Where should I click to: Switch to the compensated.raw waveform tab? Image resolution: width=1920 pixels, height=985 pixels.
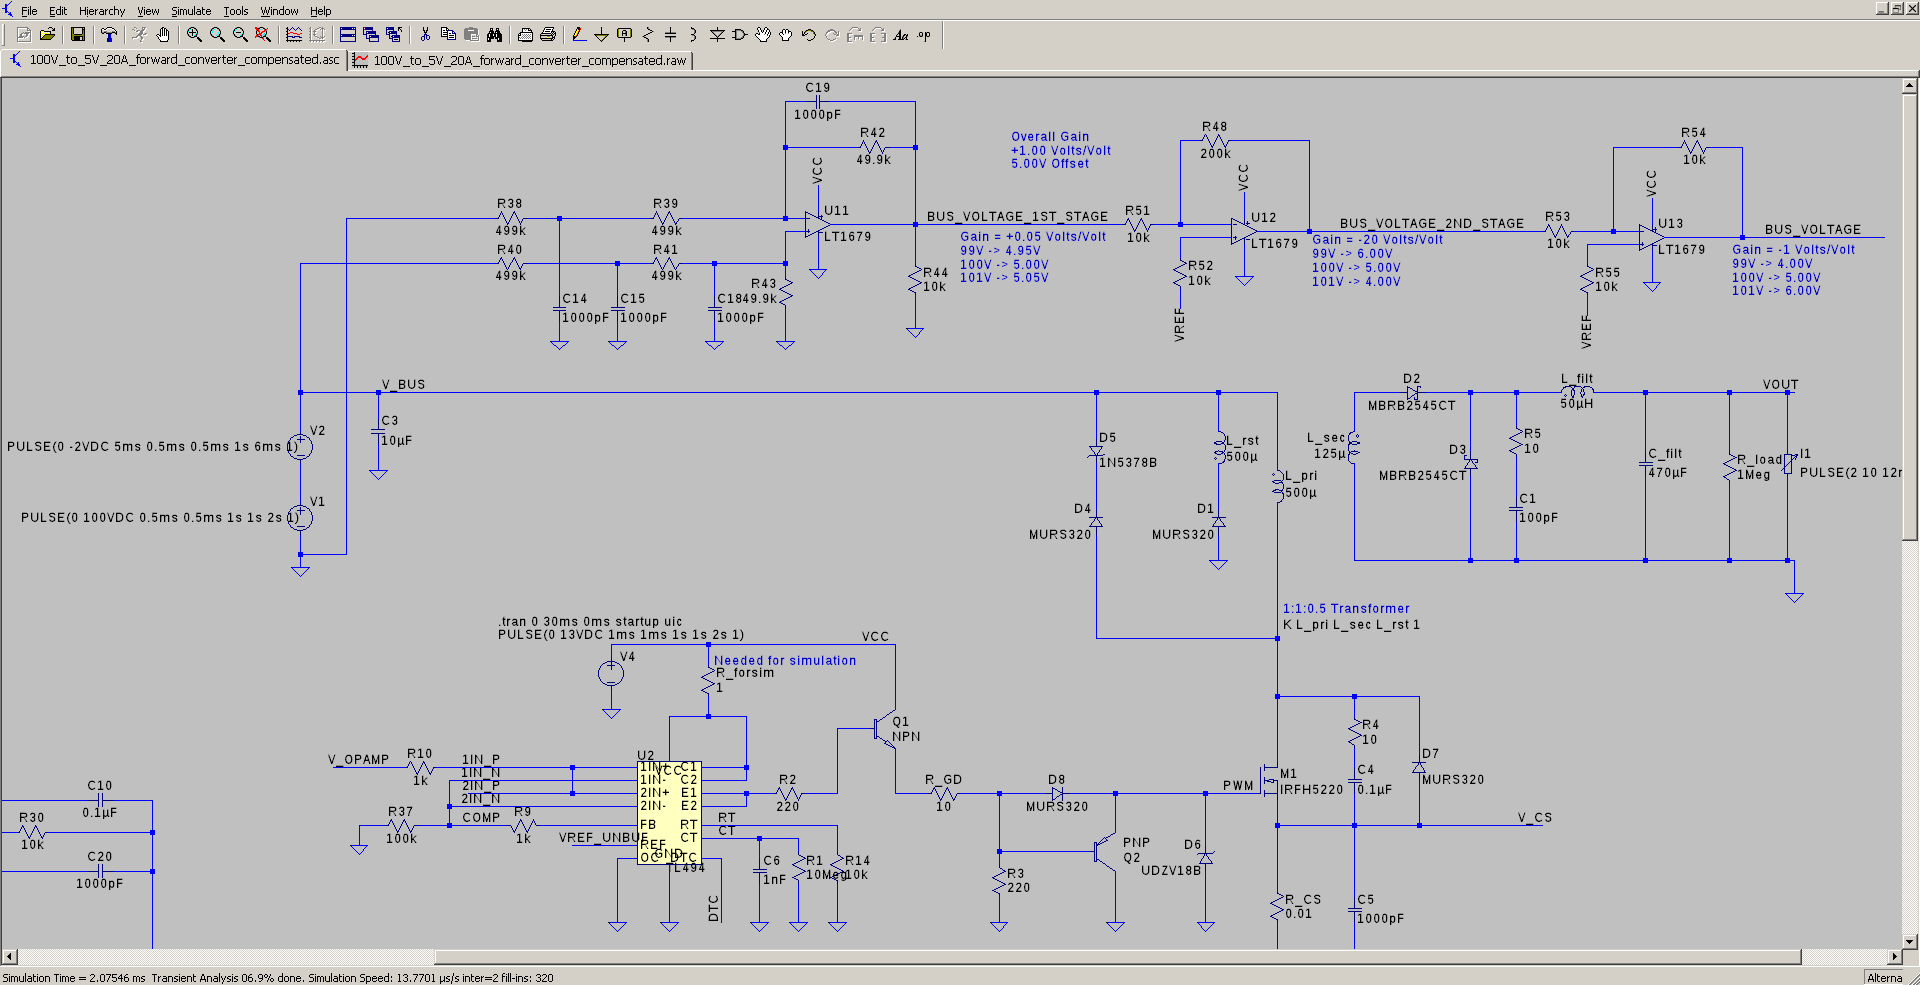click(520, 60)
